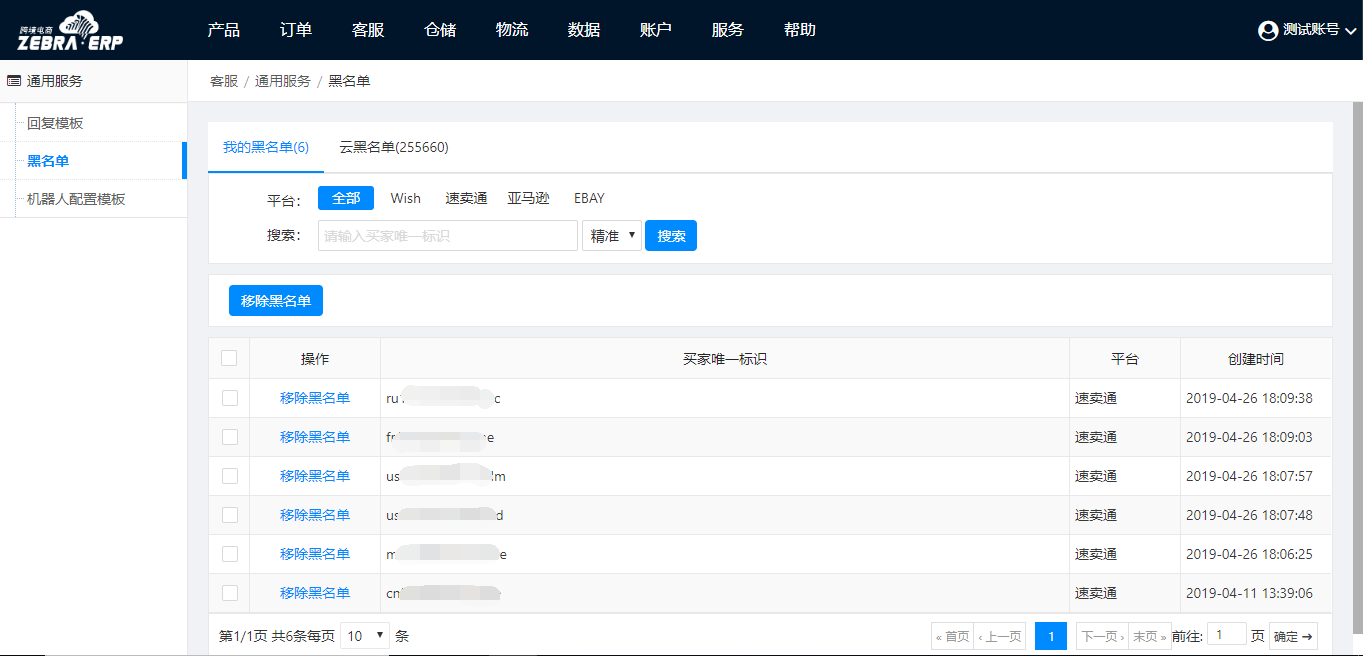This screenshot has width=1363, height=656.
Task: Check the last row checkbox dated 2019-04-11
Action: [x=229, y=593]
